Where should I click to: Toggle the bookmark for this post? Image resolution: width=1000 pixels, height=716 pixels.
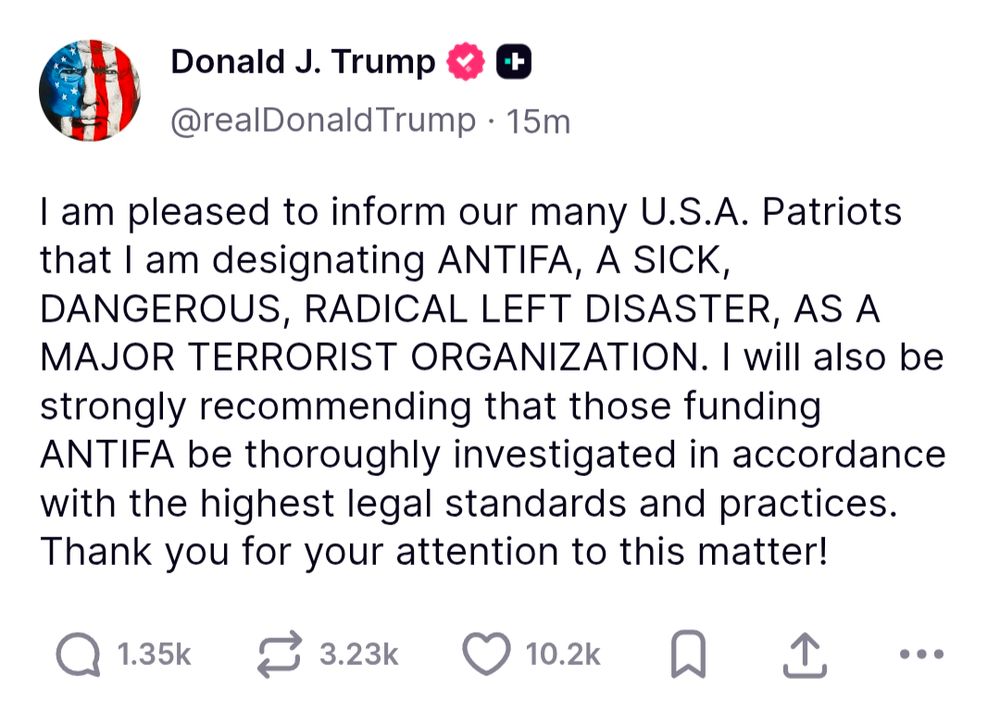click(687, 654)
